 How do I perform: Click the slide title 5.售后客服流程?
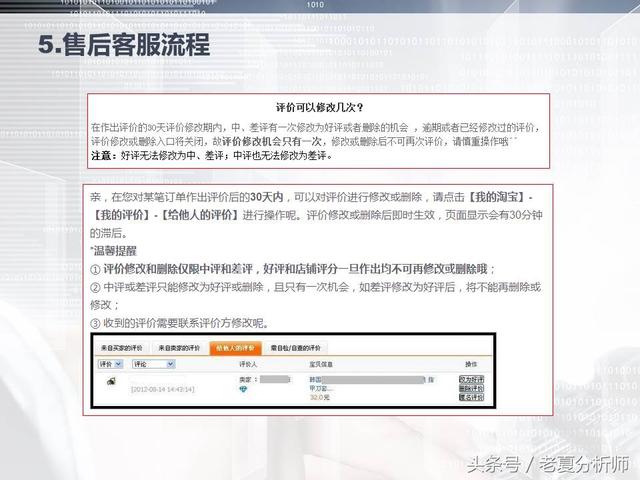(124, 45)
